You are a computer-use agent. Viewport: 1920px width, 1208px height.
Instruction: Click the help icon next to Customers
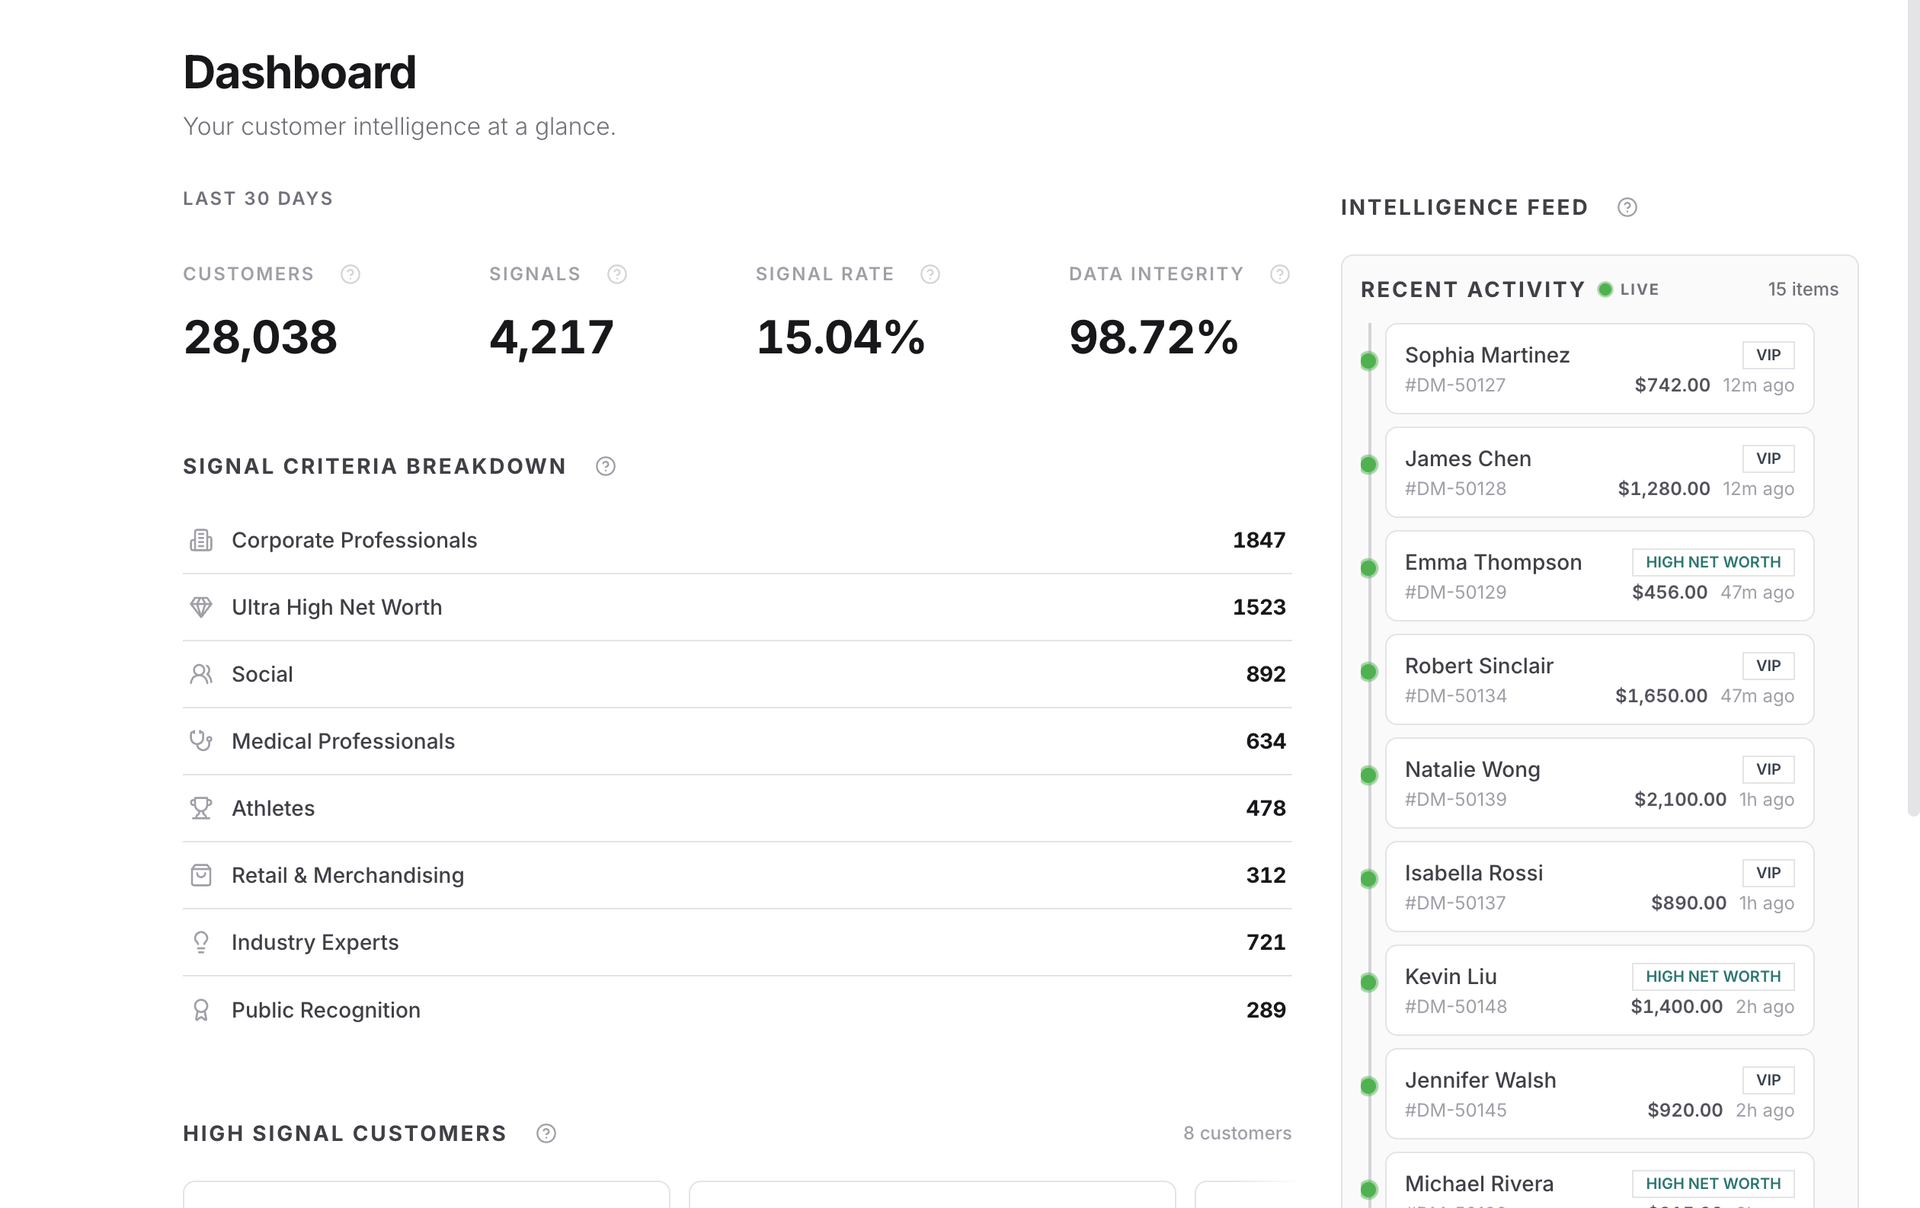point(350,274)
